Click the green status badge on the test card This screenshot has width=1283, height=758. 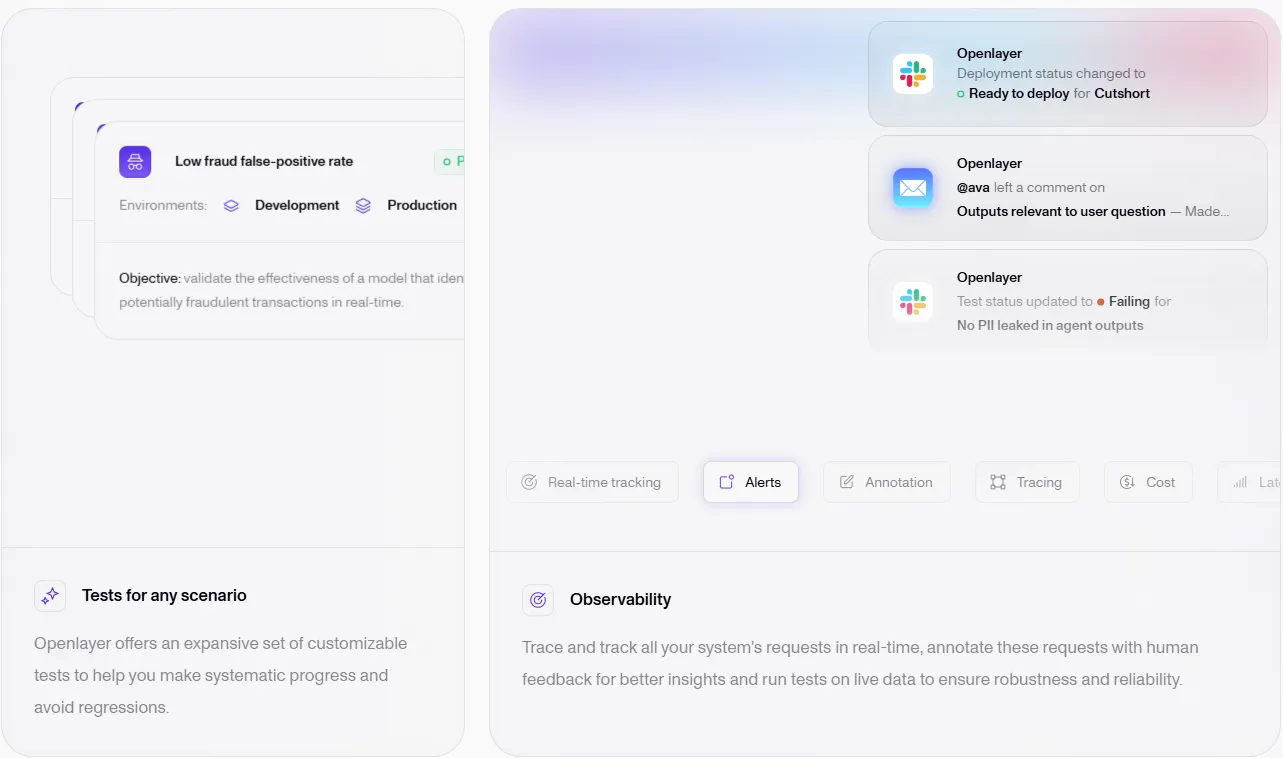(x=452, y=161)
